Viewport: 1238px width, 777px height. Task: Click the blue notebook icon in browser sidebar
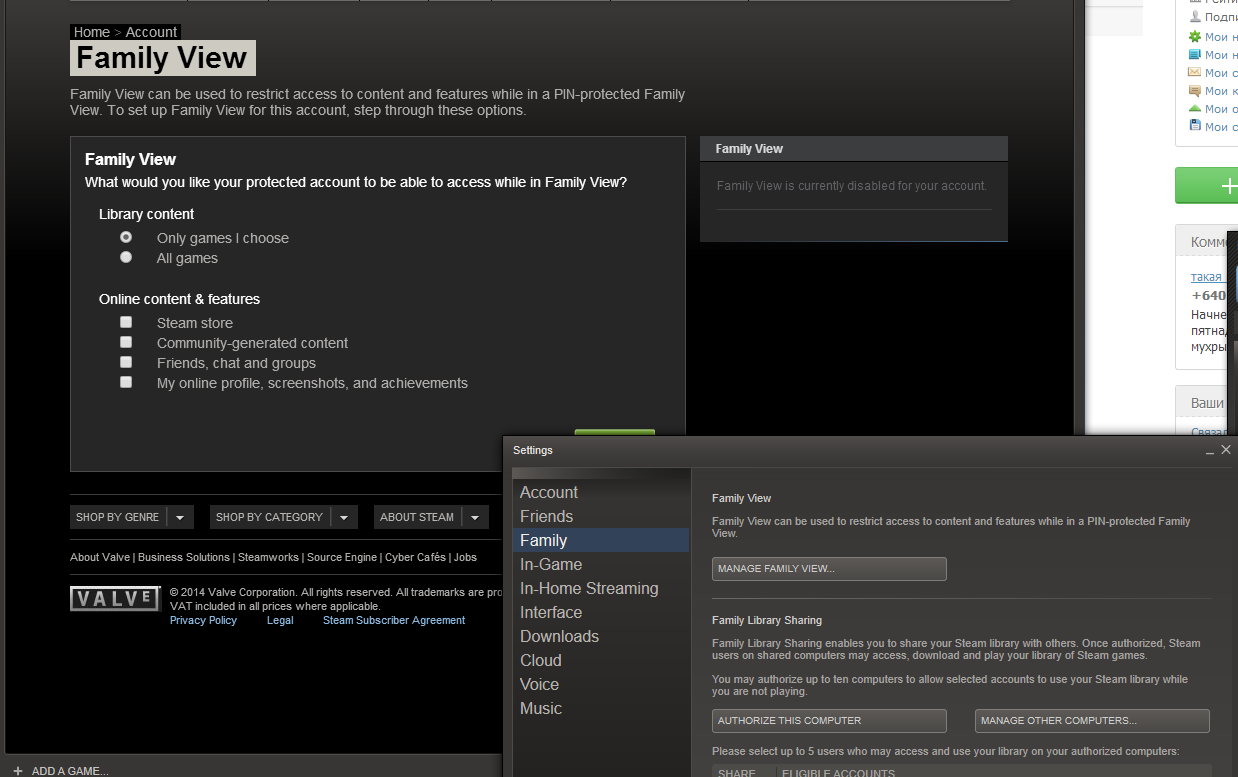tap(1194, 55)
